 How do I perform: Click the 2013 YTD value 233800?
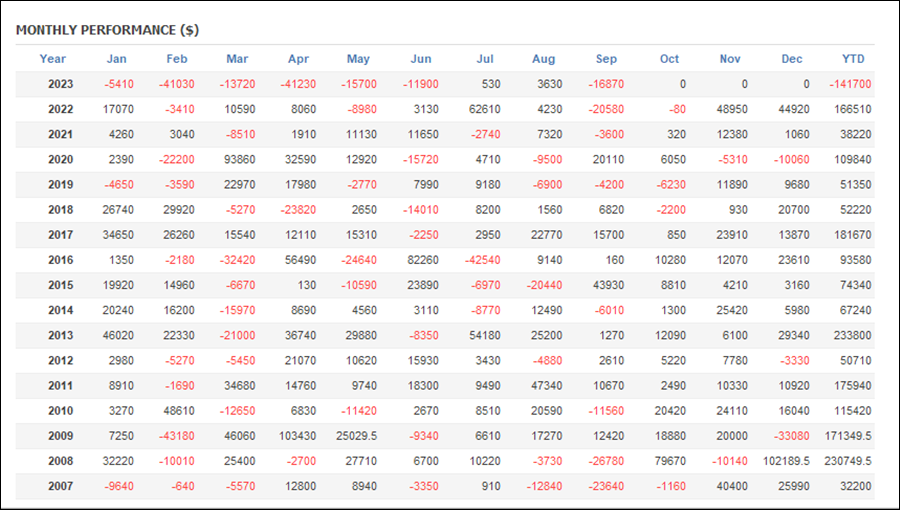click(x=853, y=336)
